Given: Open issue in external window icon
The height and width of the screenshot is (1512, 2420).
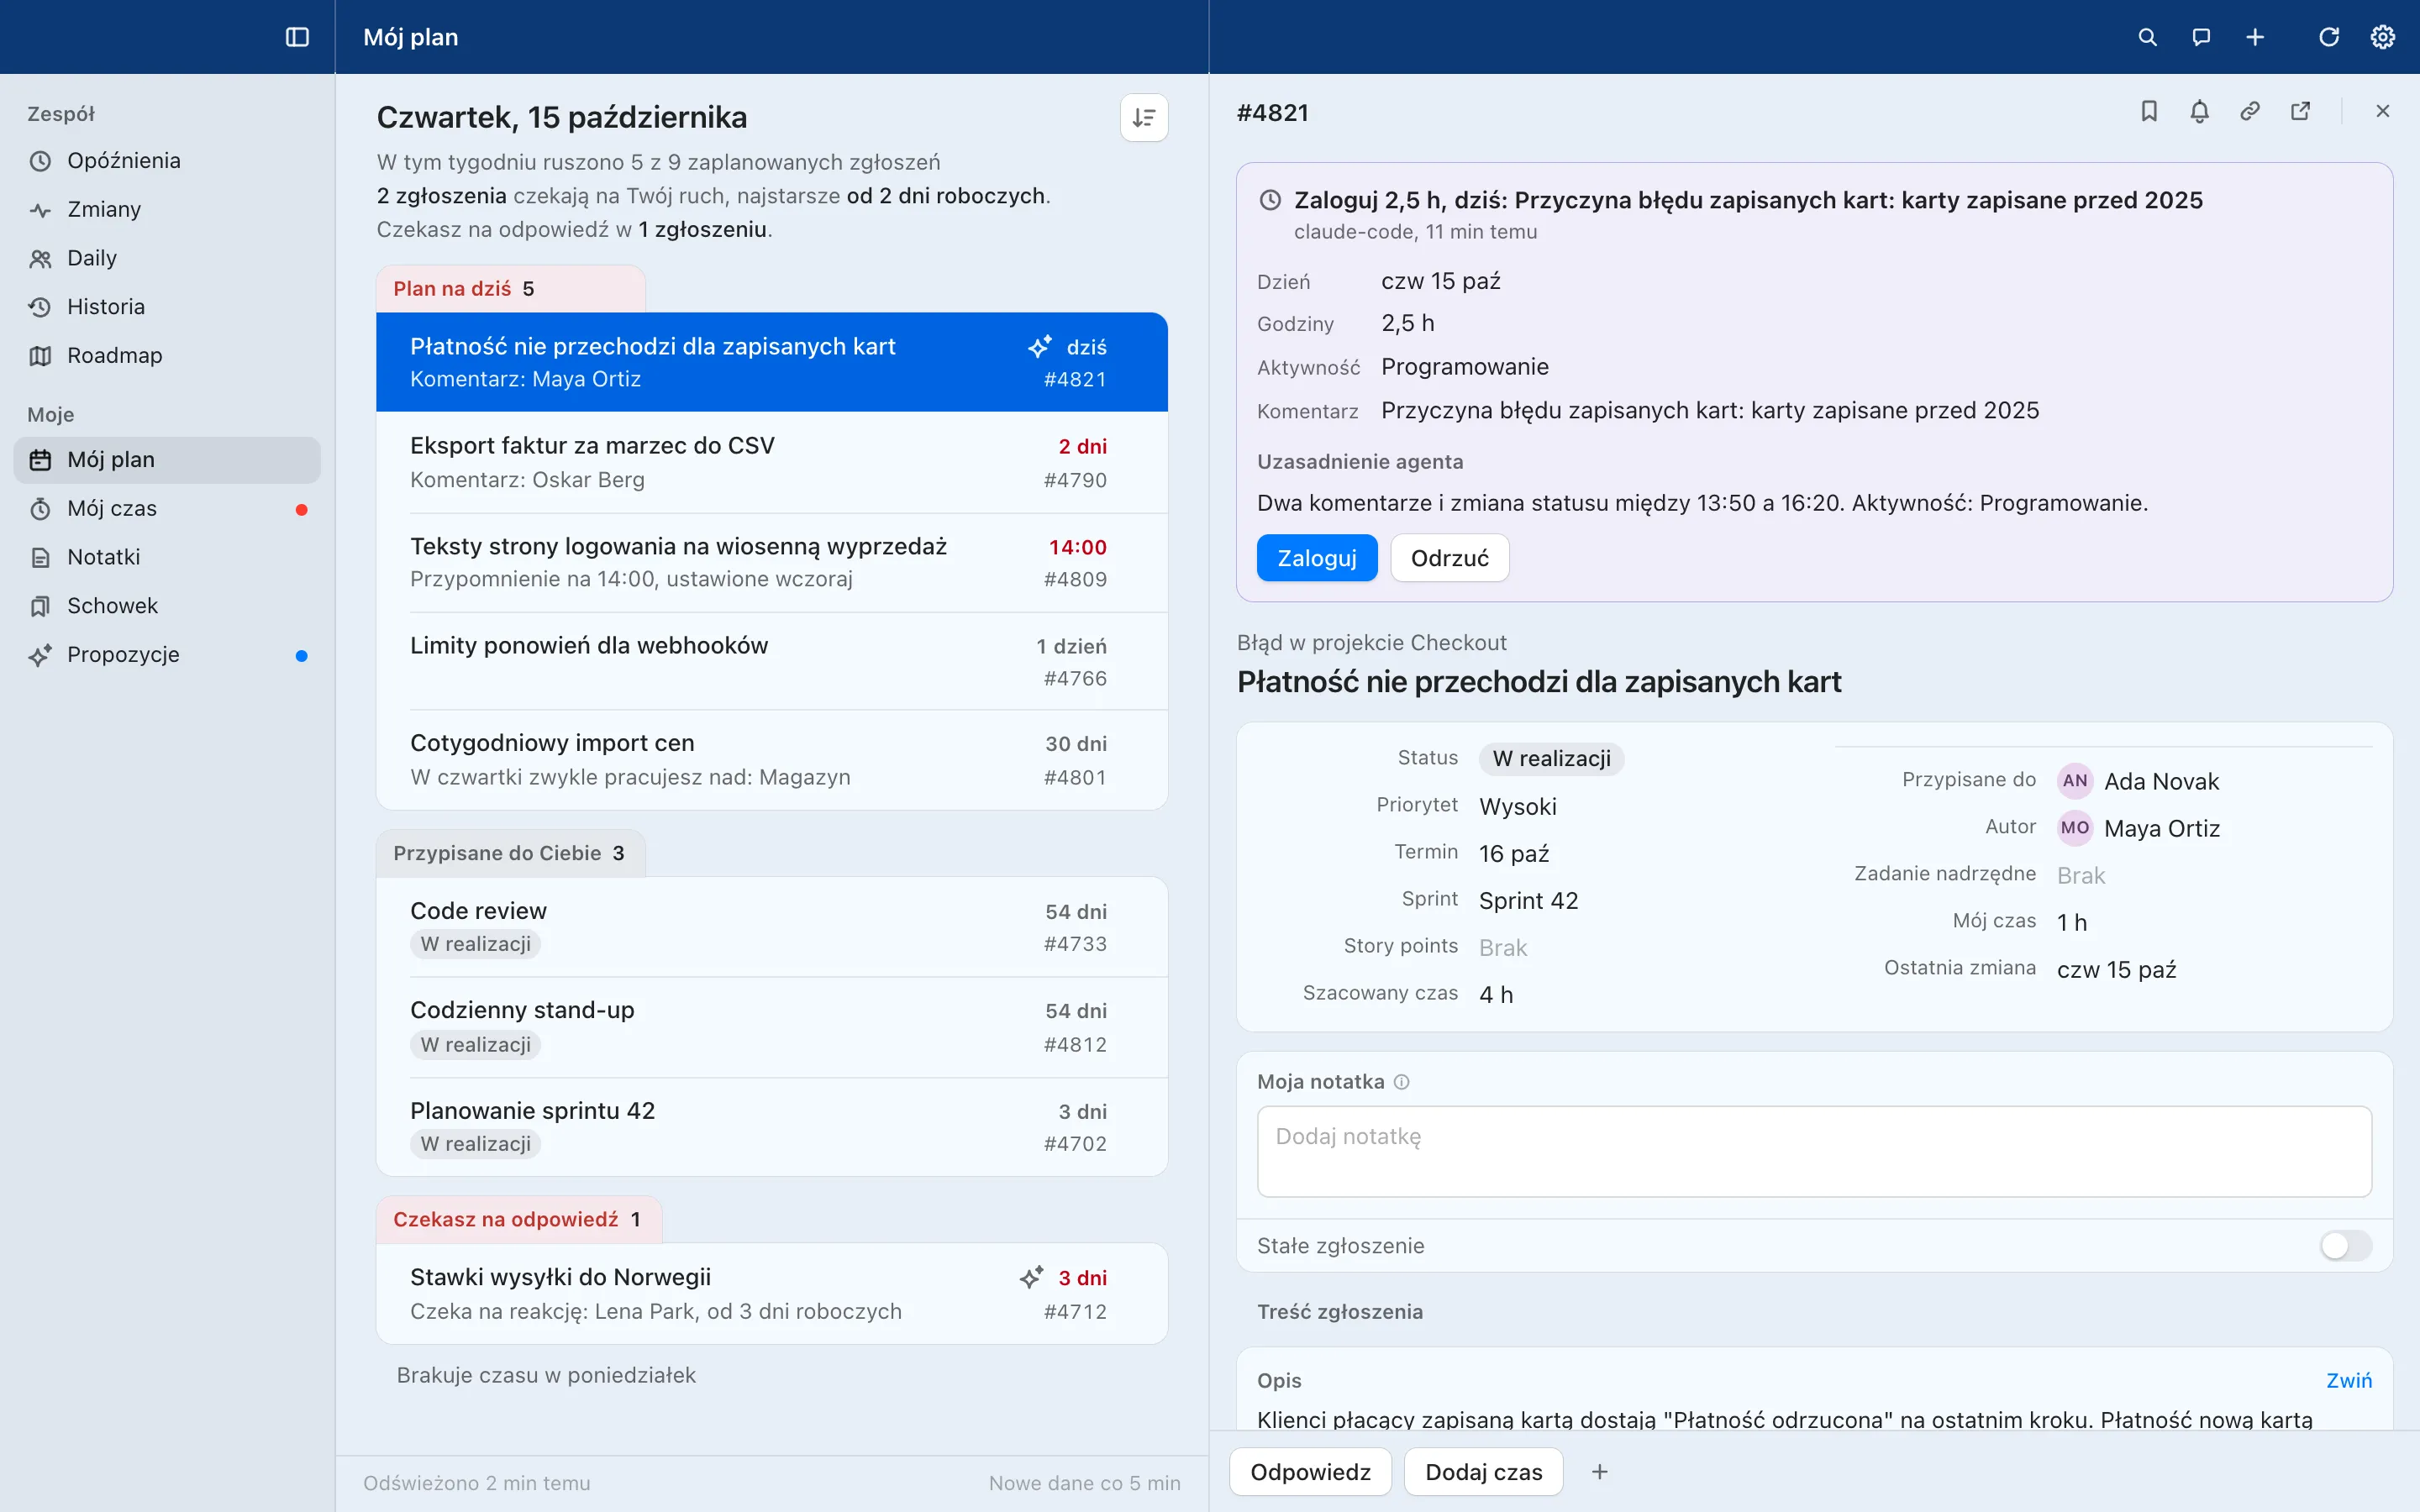Looking at the screenshot, I should pyautogui.click(x=2300, y=111).
